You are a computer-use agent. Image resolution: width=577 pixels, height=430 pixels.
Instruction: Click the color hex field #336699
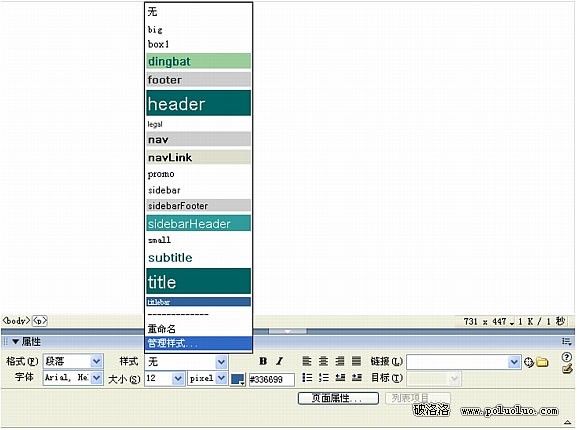[272, 380]
